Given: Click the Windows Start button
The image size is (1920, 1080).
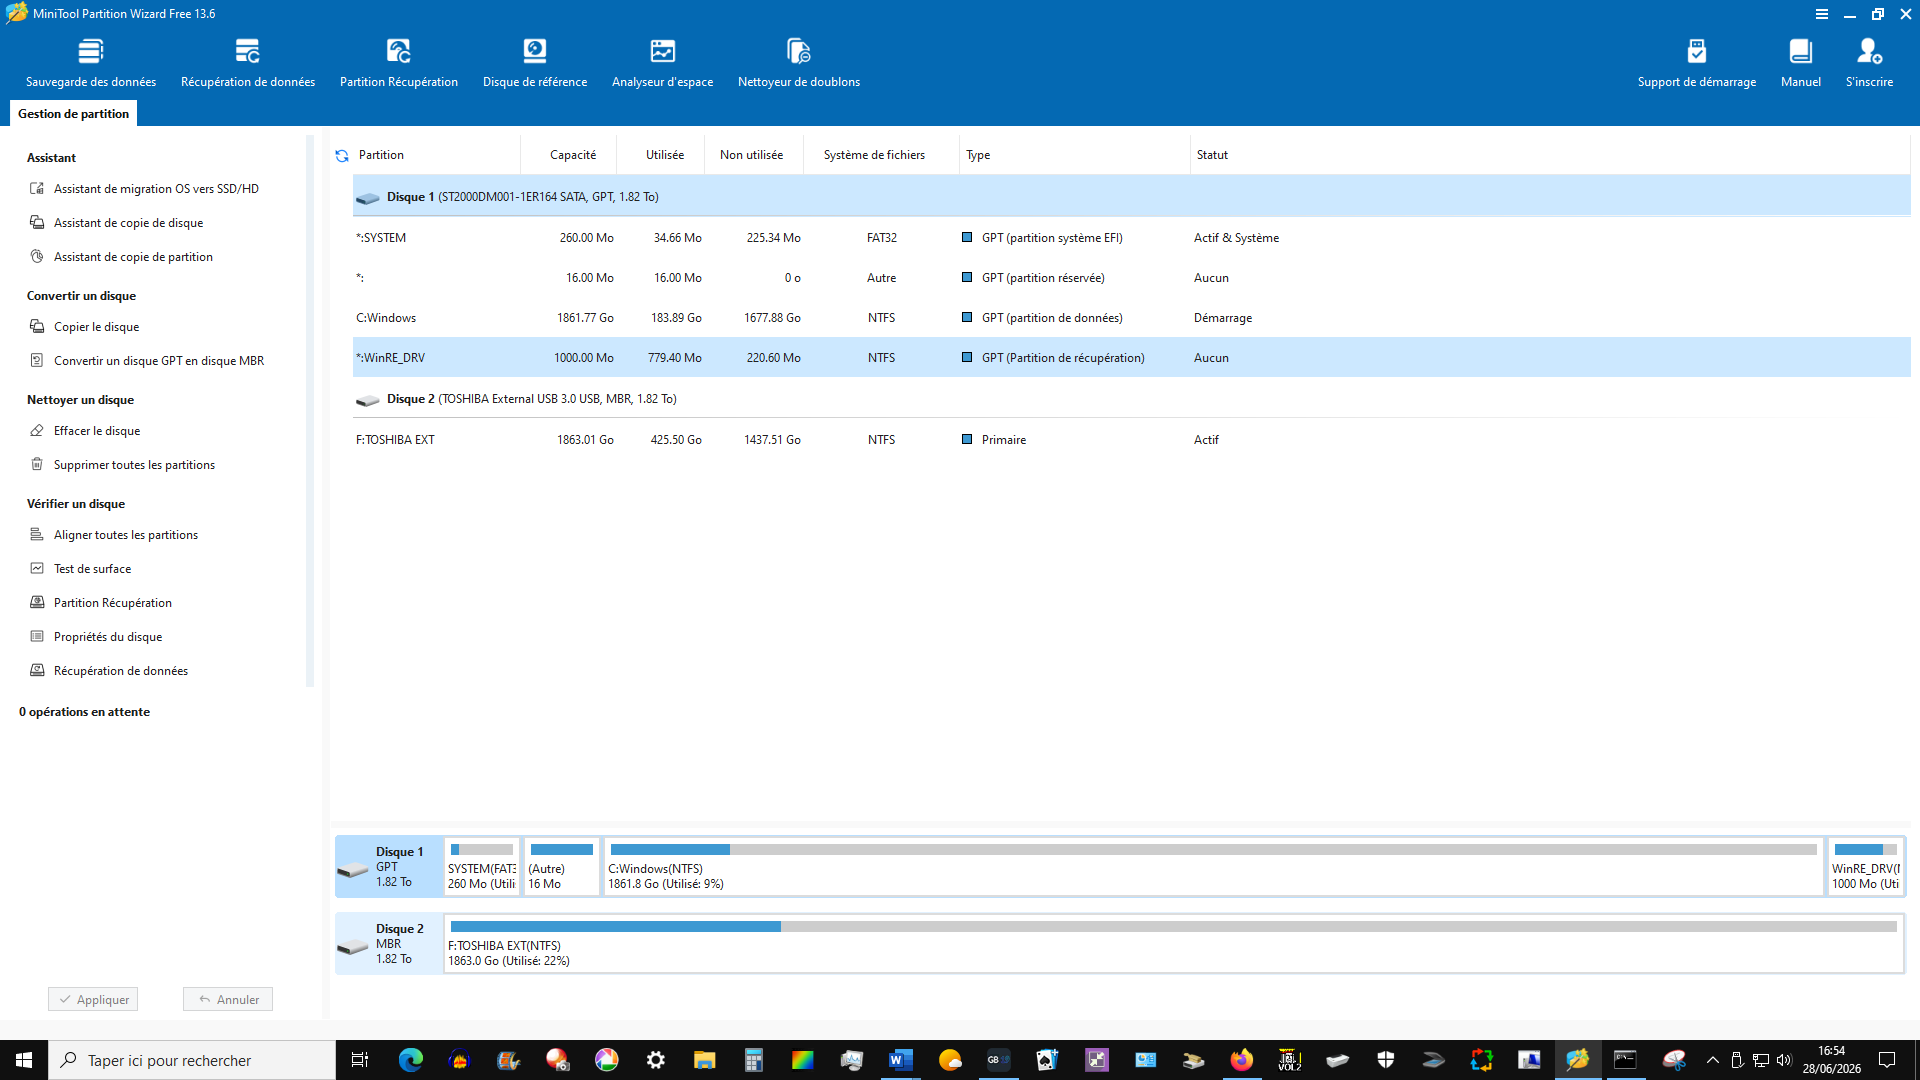Looking at the screenshot, I should [x=24, y=1060].
